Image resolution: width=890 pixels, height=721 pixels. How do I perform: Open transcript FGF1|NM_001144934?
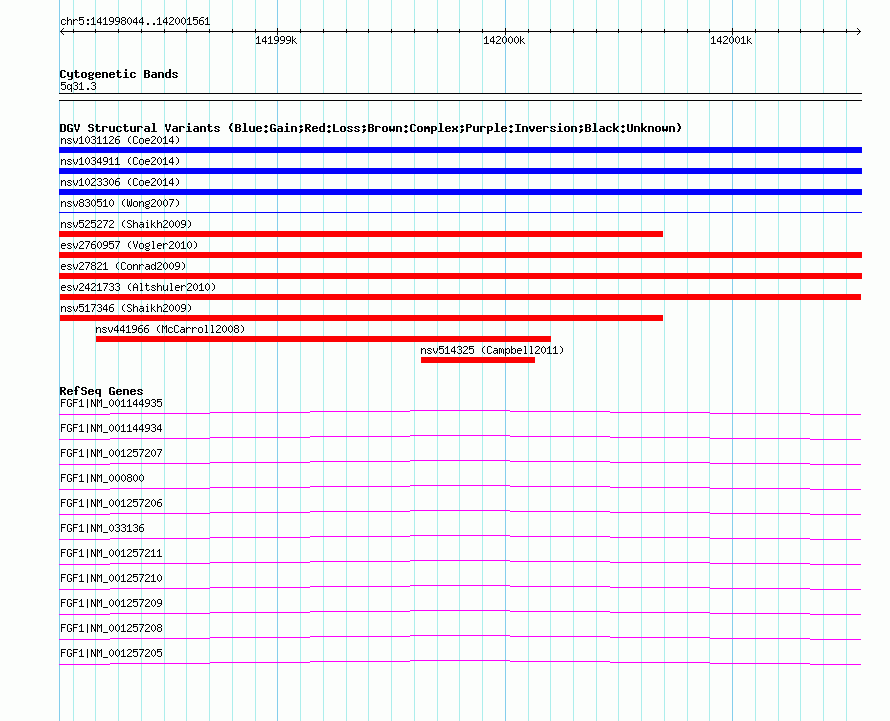click(111, 428)
